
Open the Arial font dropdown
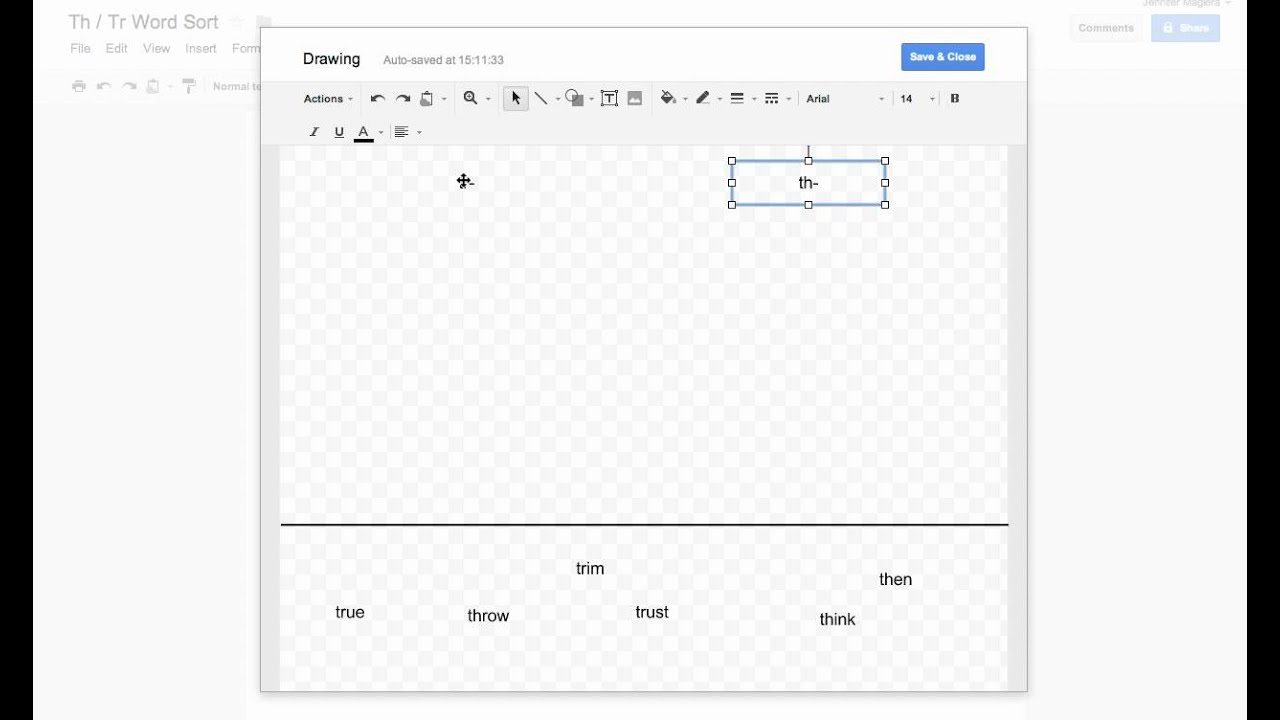tap(845, 99)
